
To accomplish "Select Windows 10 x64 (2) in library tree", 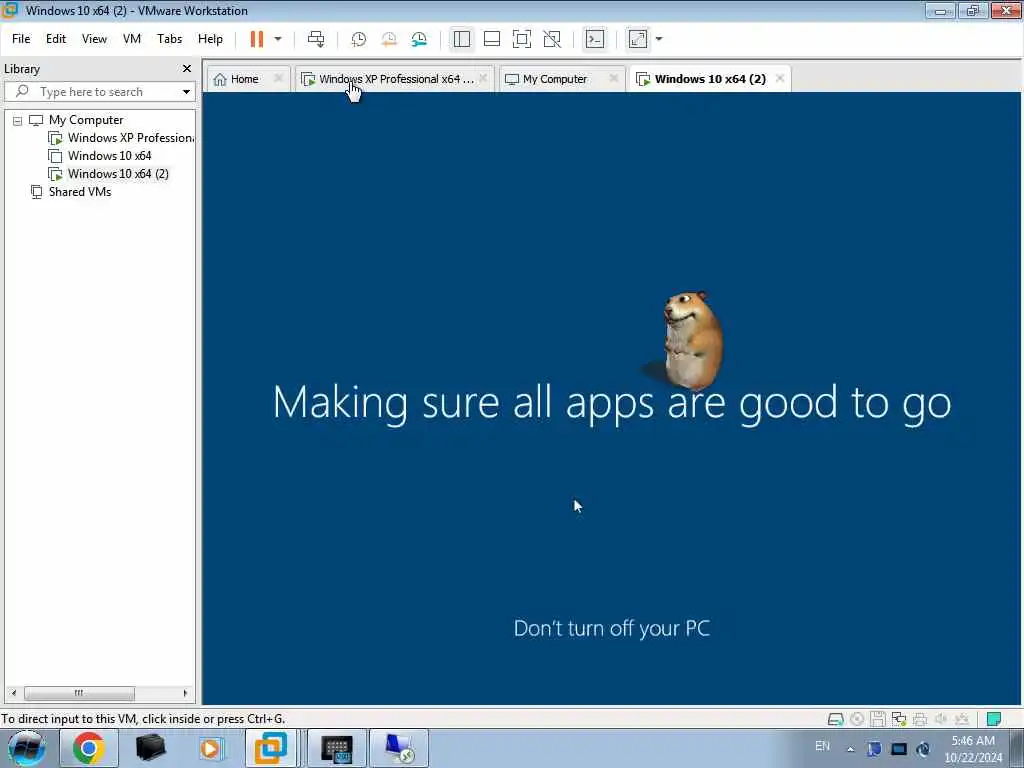I will [118, 174].
